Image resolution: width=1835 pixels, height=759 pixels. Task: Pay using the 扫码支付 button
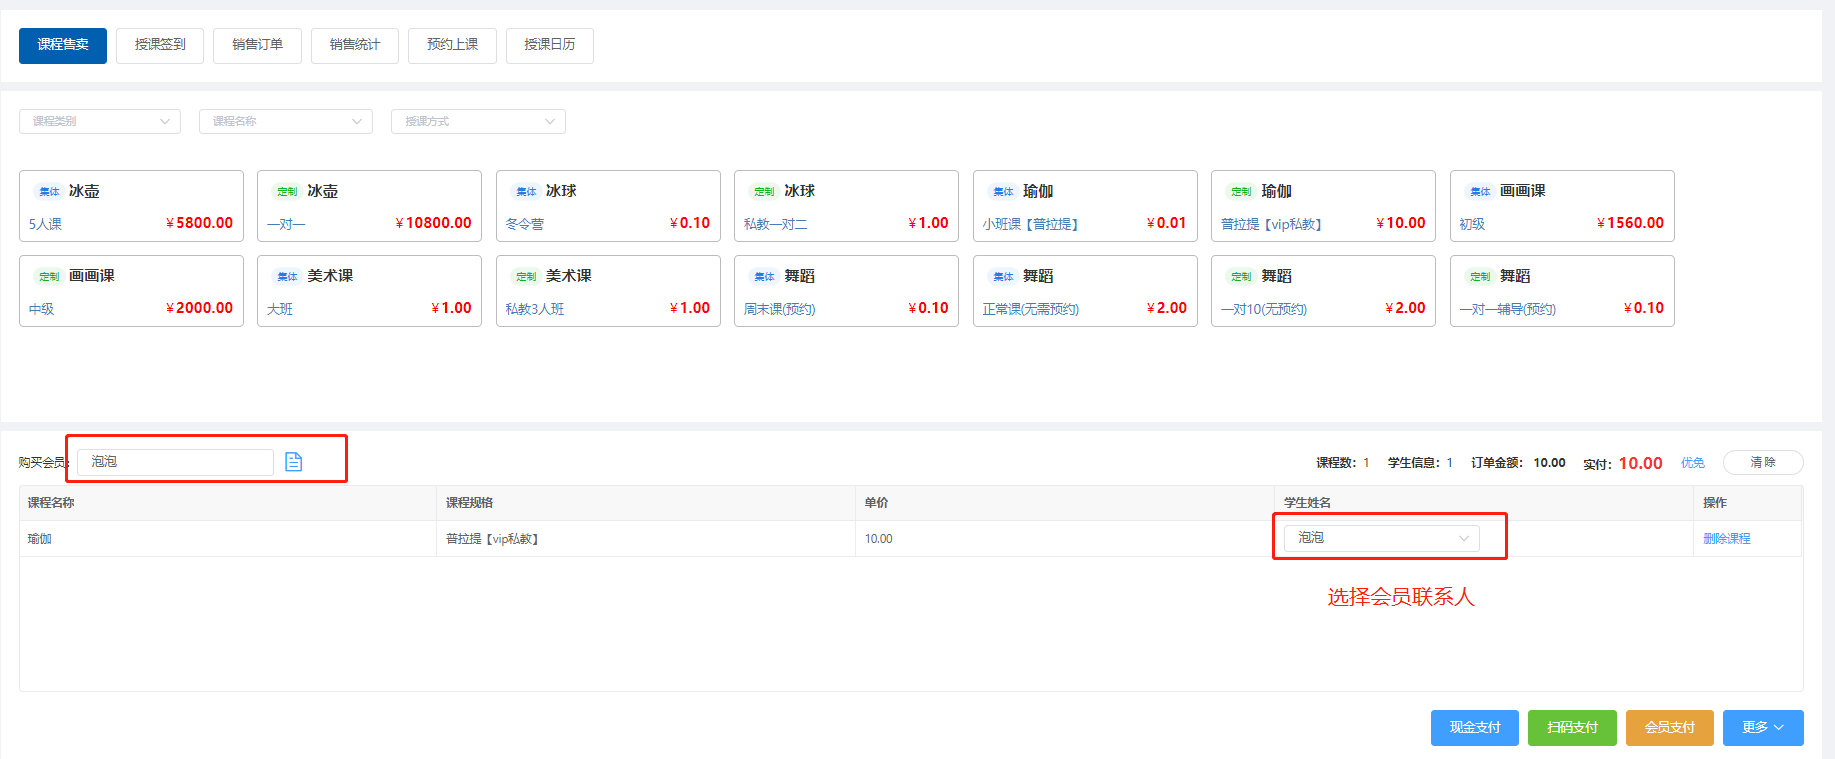point(1571,727)
